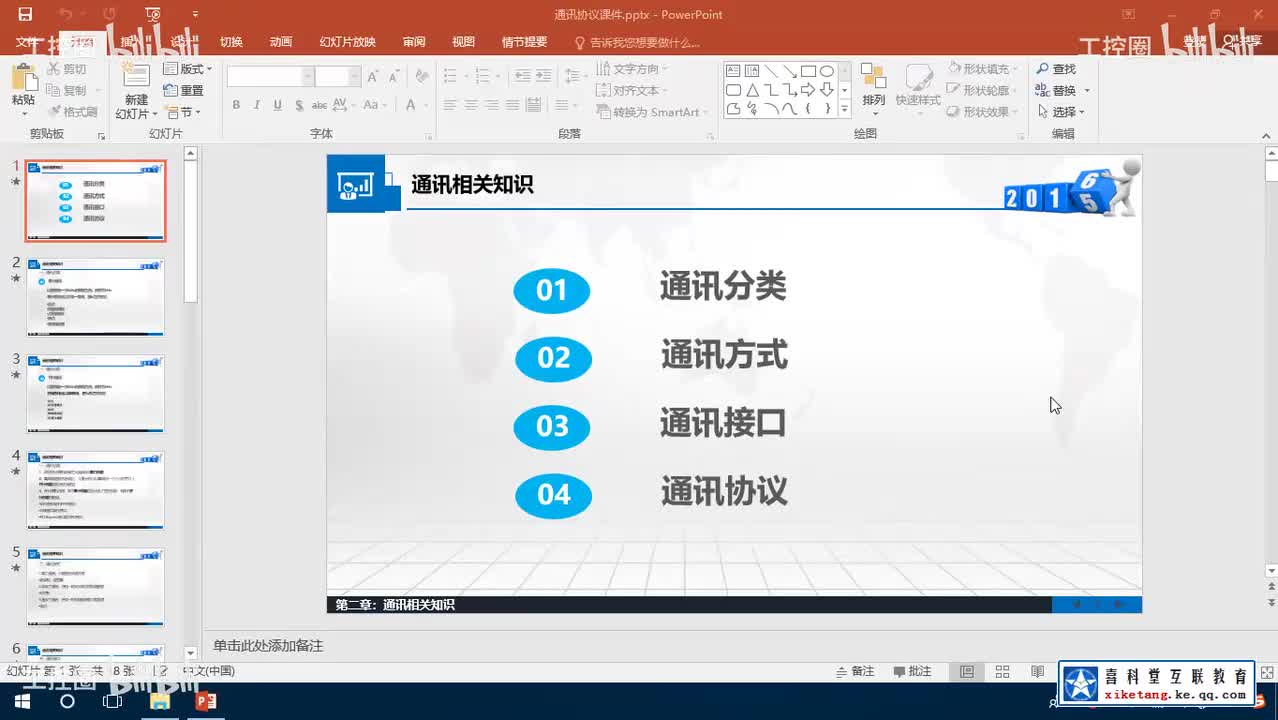This screenshot has width=1278, height=720.
Task: Open the Replace (替换) dropdown arrow
Action: [x=1087, y=91]
